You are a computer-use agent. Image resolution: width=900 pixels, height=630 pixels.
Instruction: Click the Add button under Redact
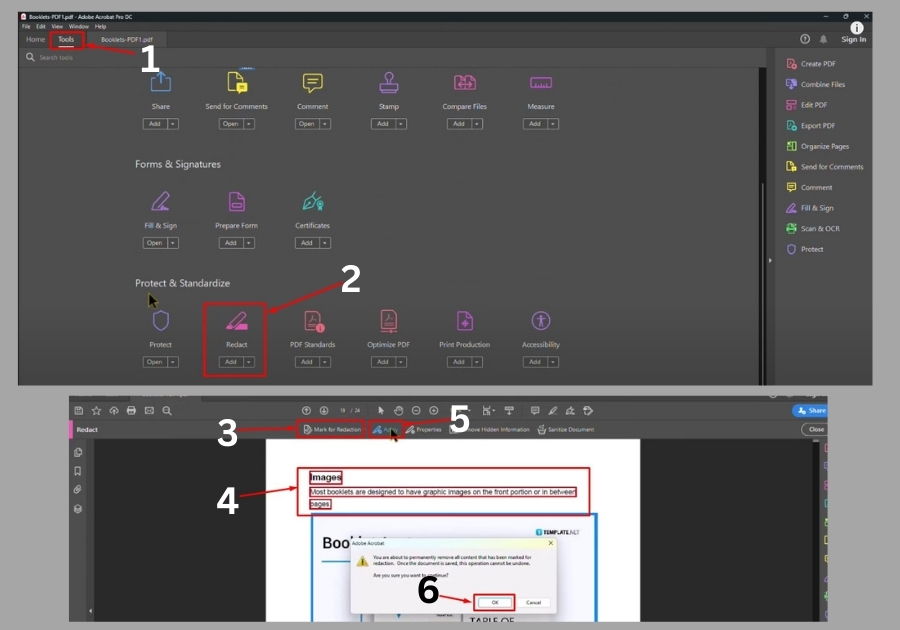click(x=231, y=362)
